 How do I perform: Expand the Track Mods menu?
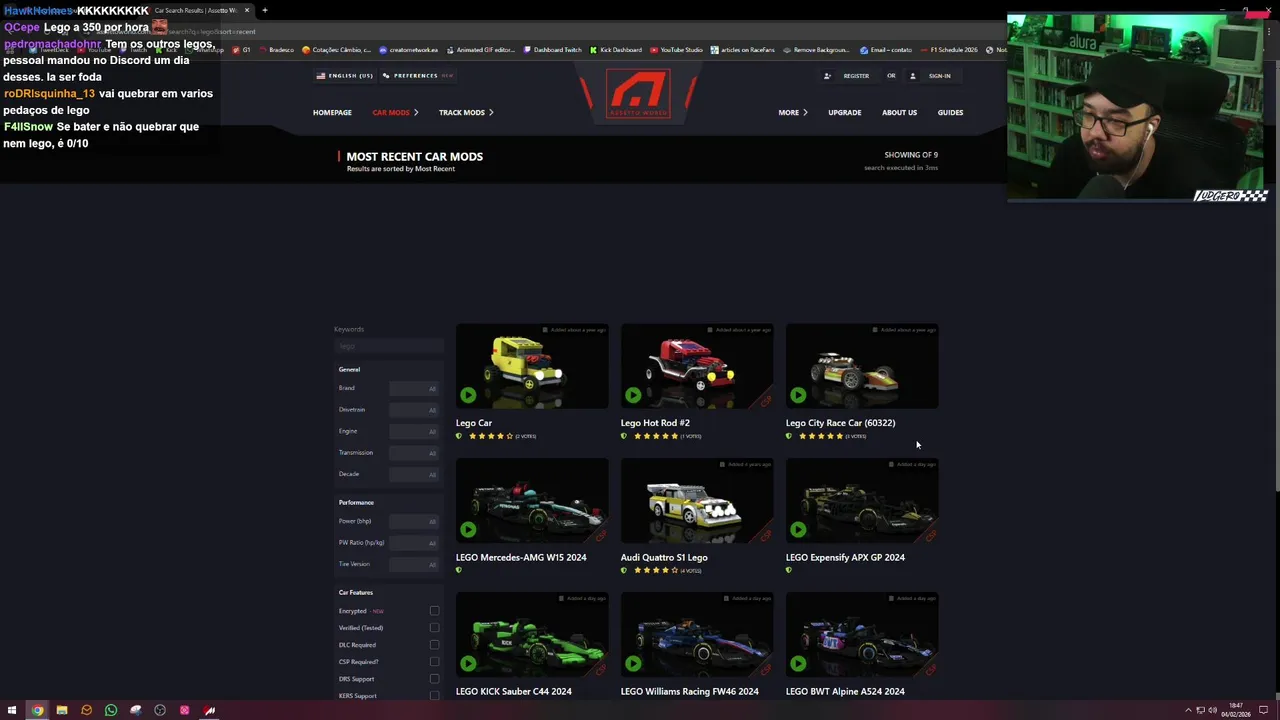tap(466, 113)
